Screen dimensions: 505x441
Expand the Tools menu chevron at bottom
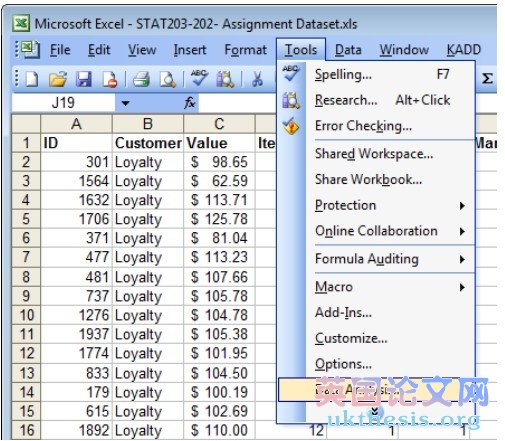click(x=375, y=411)
